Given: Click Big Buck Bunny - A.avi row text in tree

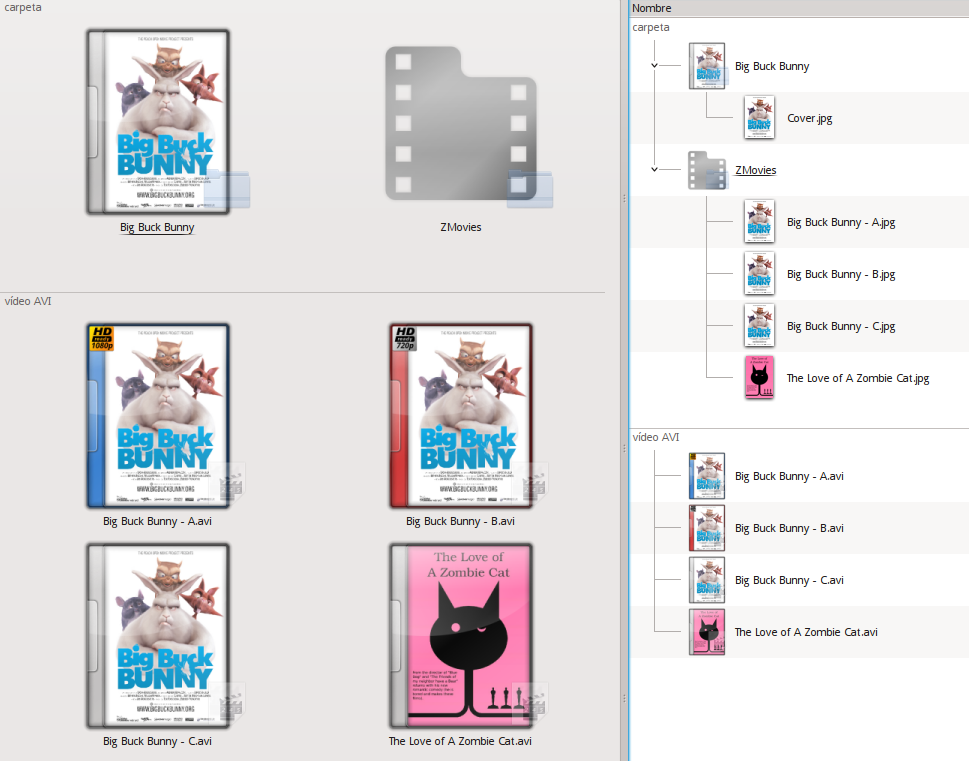Looking at the screenshot, I should point(789,476).
